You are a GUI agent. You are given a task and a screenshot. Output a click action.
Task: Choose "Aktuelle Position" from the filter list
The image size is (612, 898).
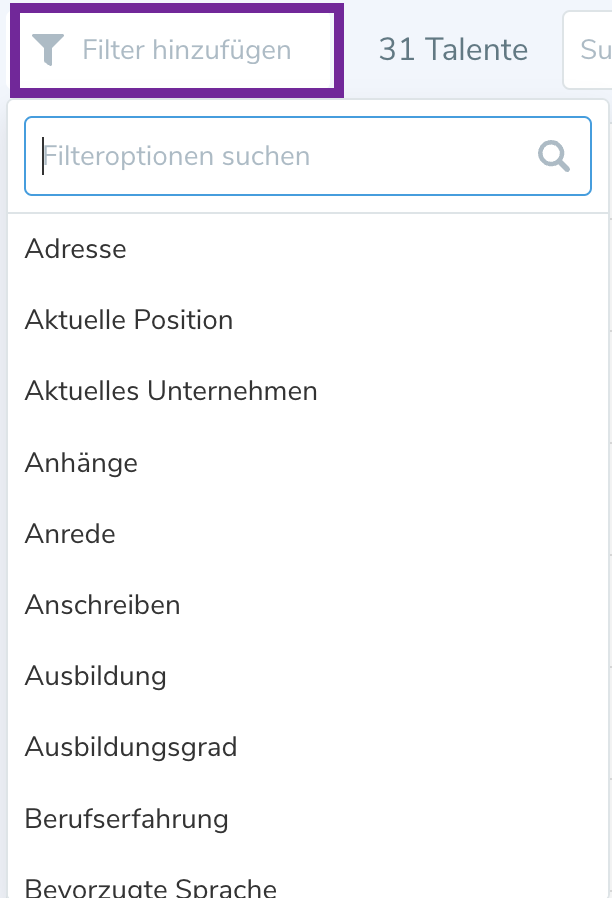coord(129,320)
